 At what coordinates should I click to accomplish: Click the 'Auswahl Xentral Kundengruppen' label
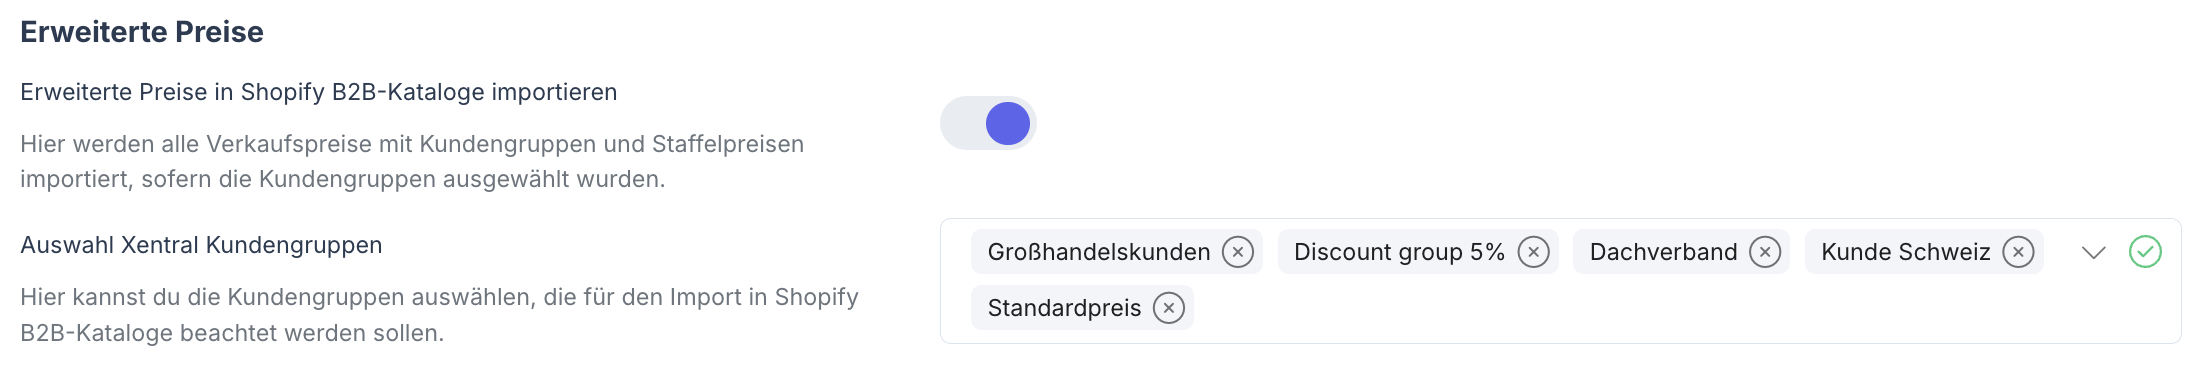click(201, 245)
